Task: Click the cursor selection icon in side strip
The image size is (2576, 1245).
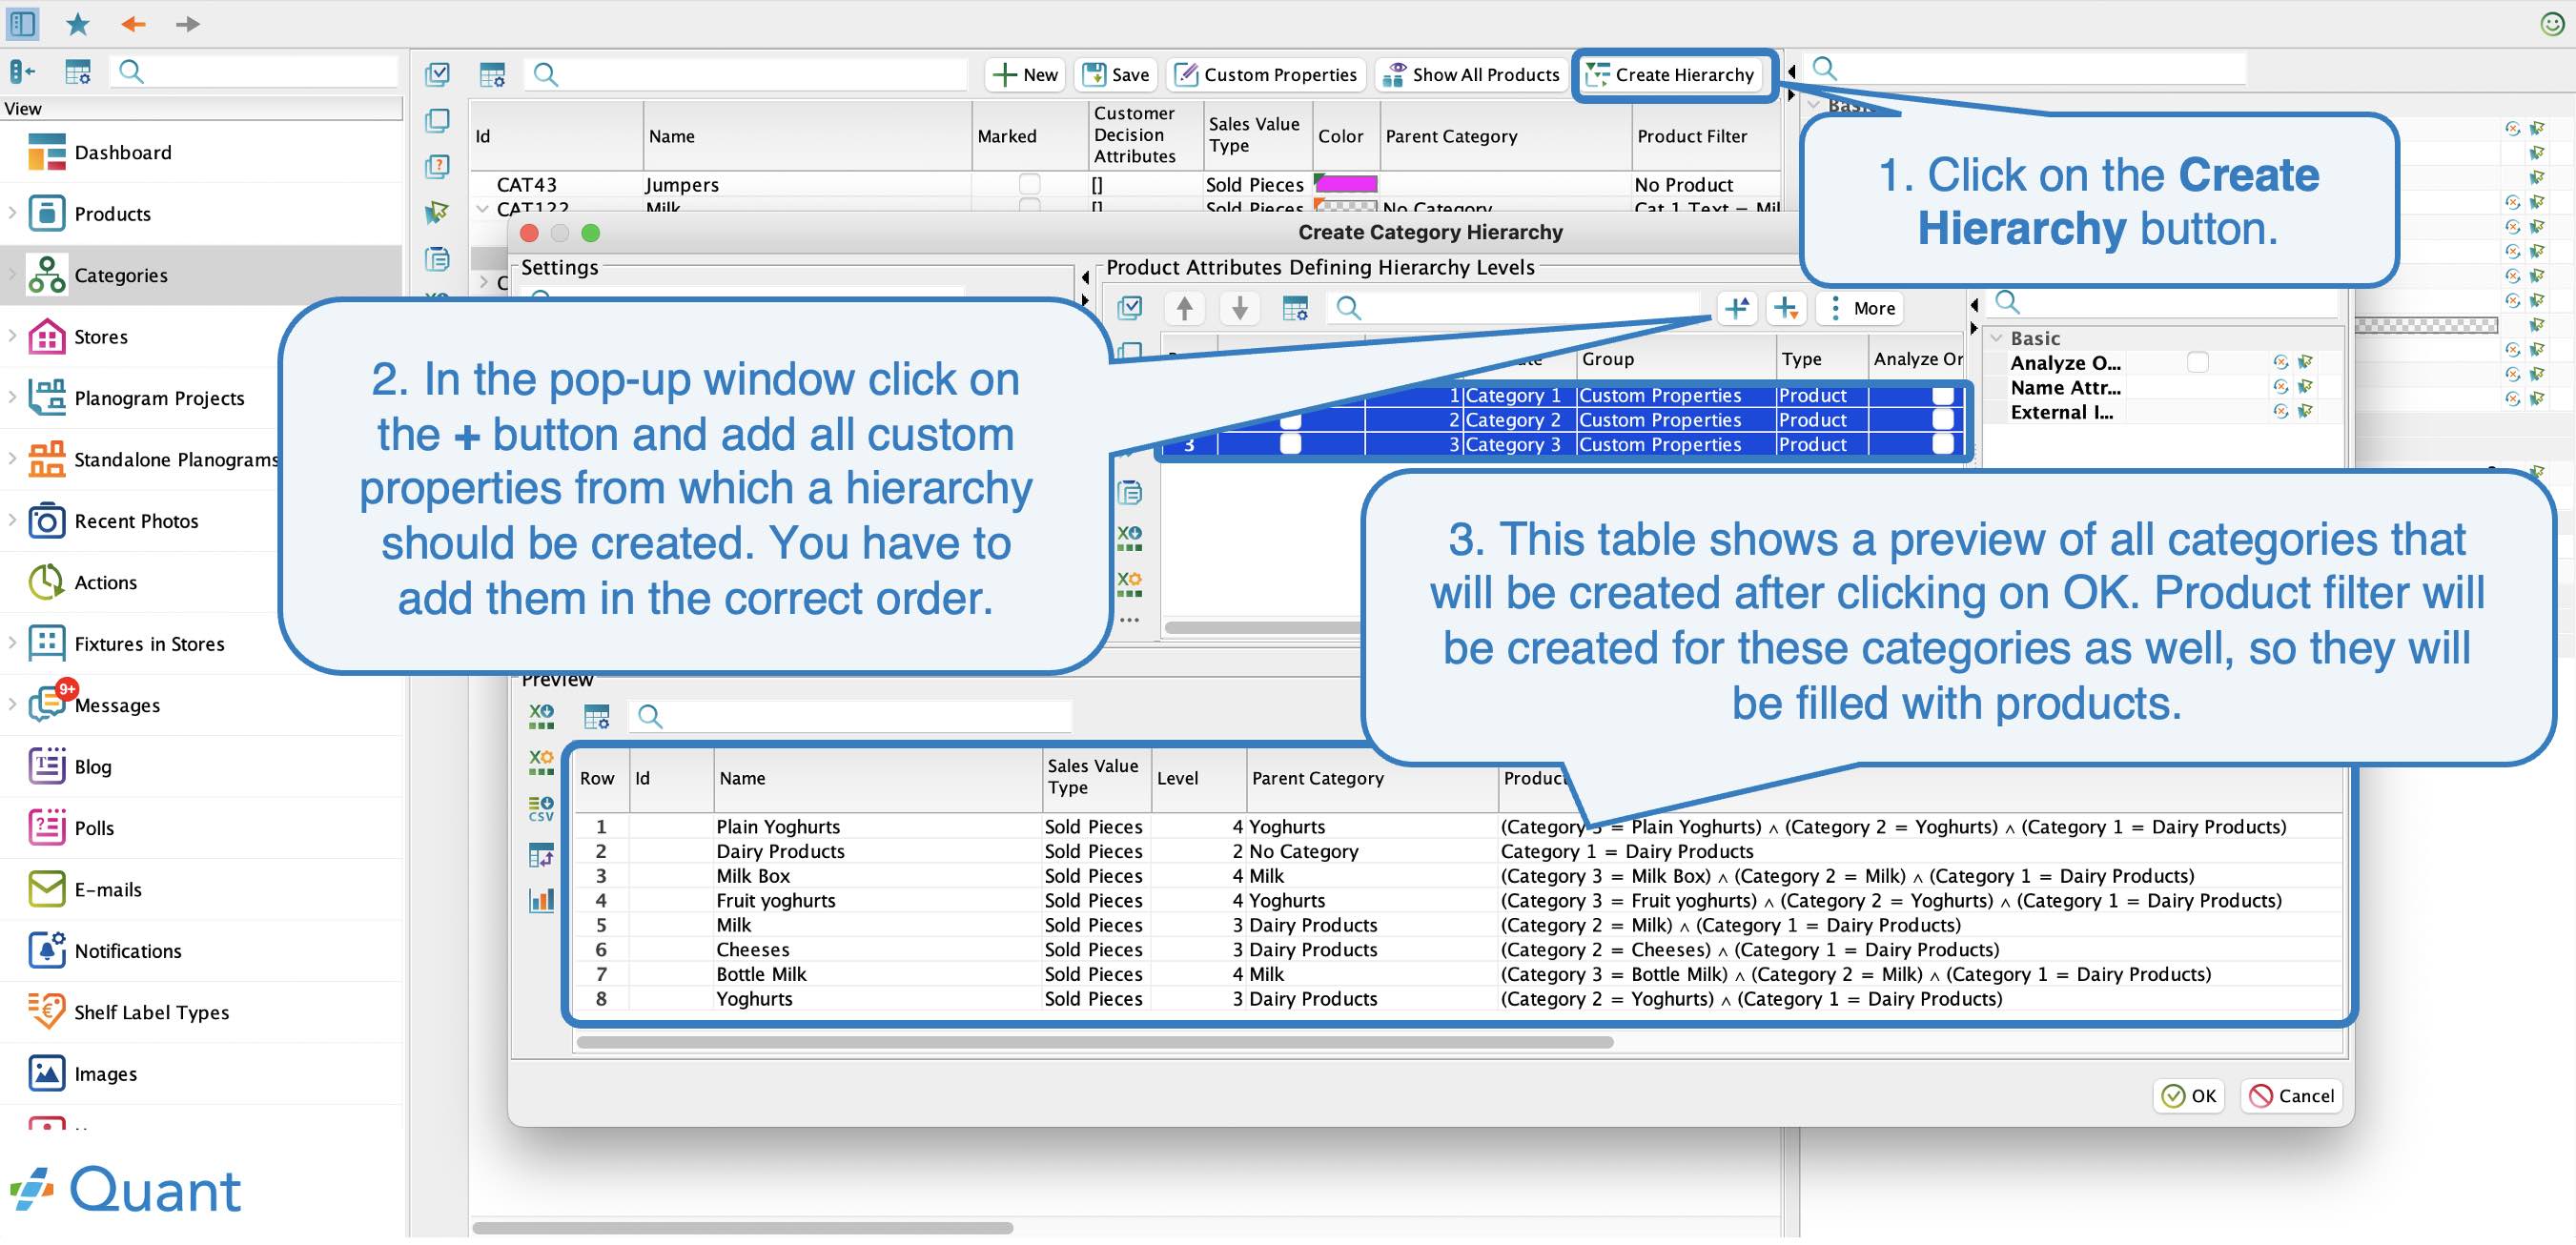Action: point(437,213)
